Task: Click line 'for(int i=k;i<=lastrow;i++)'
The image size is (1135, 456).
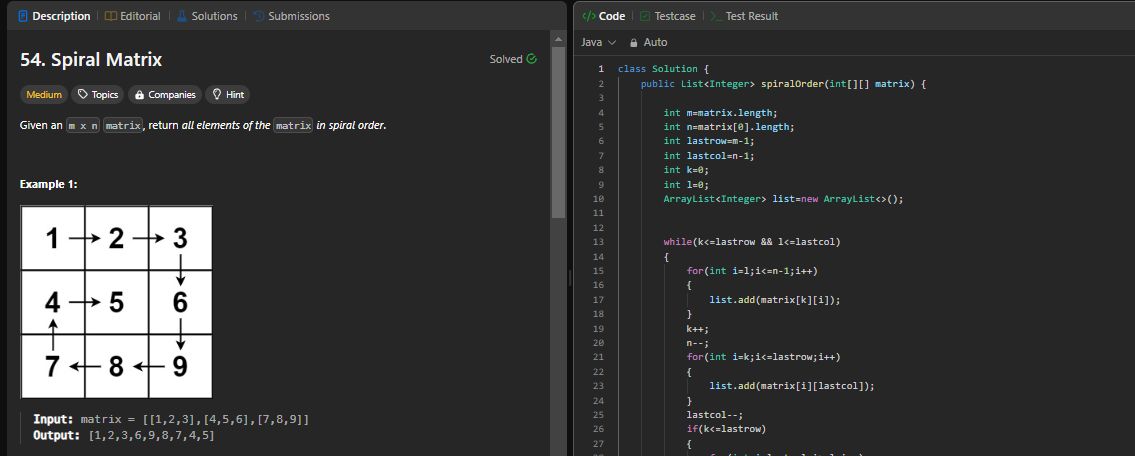Action: tap(764, 357)
